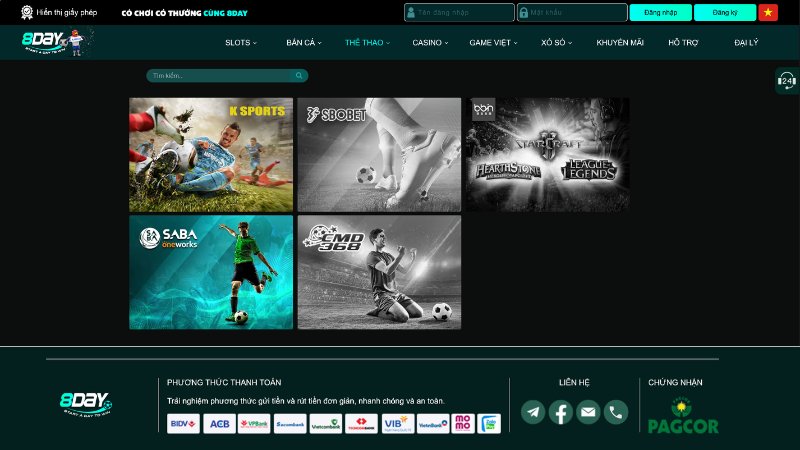Open the KHUYẾN MÃI page
The height and width of the screenshot is (450, 800).
620,42
